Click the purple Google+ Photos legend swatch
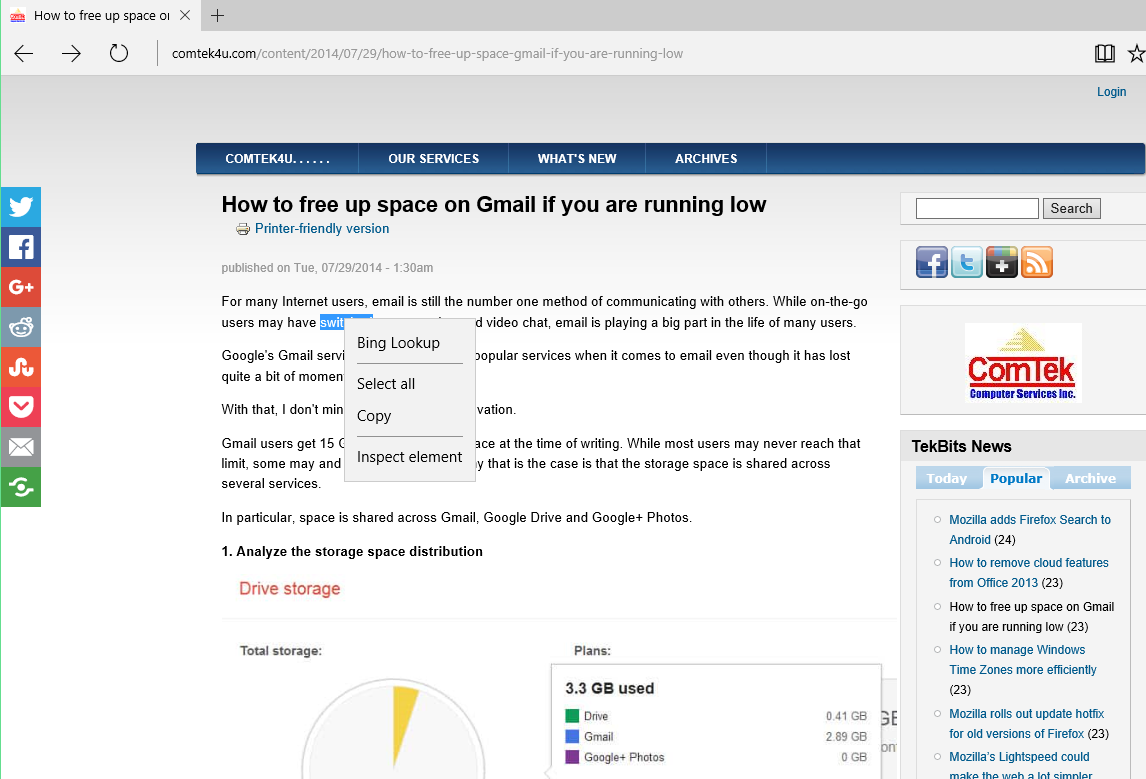1146x779 pixels. tap(572, 756)
